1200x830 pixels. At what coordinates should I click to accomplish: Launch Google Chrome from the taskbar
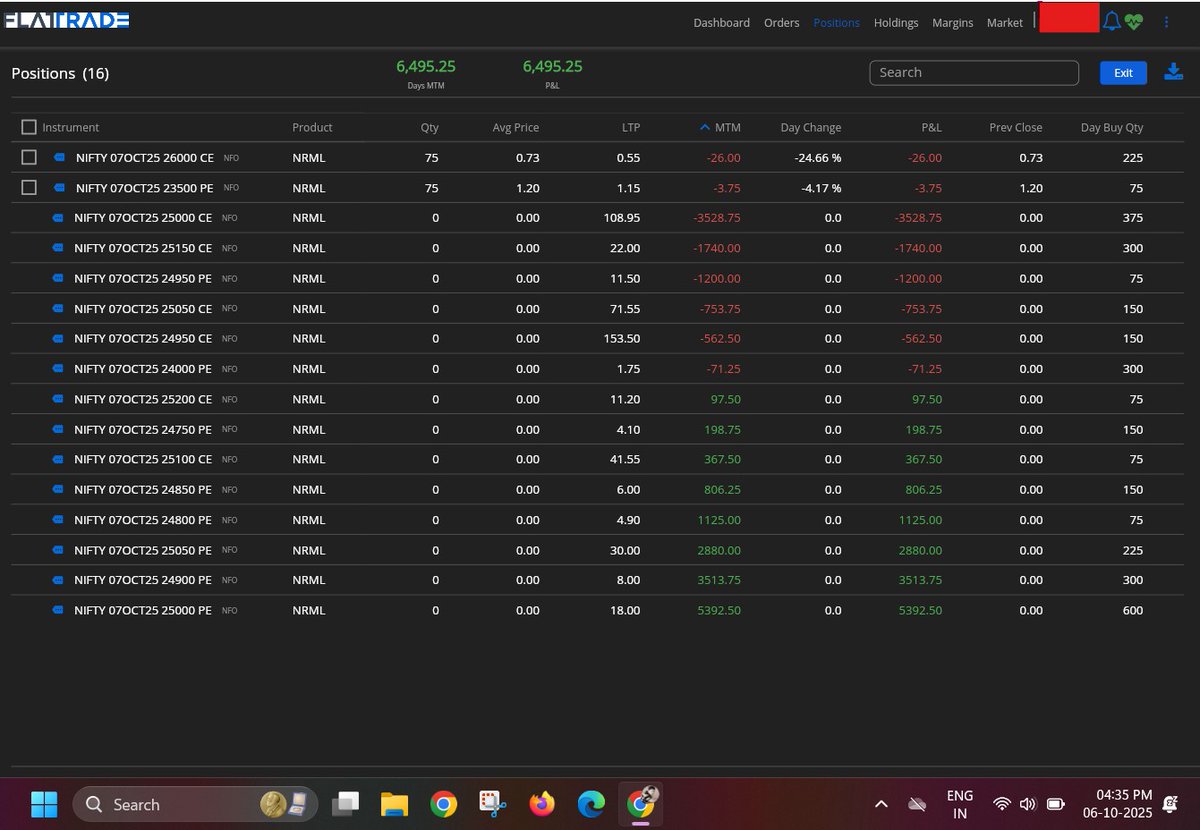coord(444,803)
